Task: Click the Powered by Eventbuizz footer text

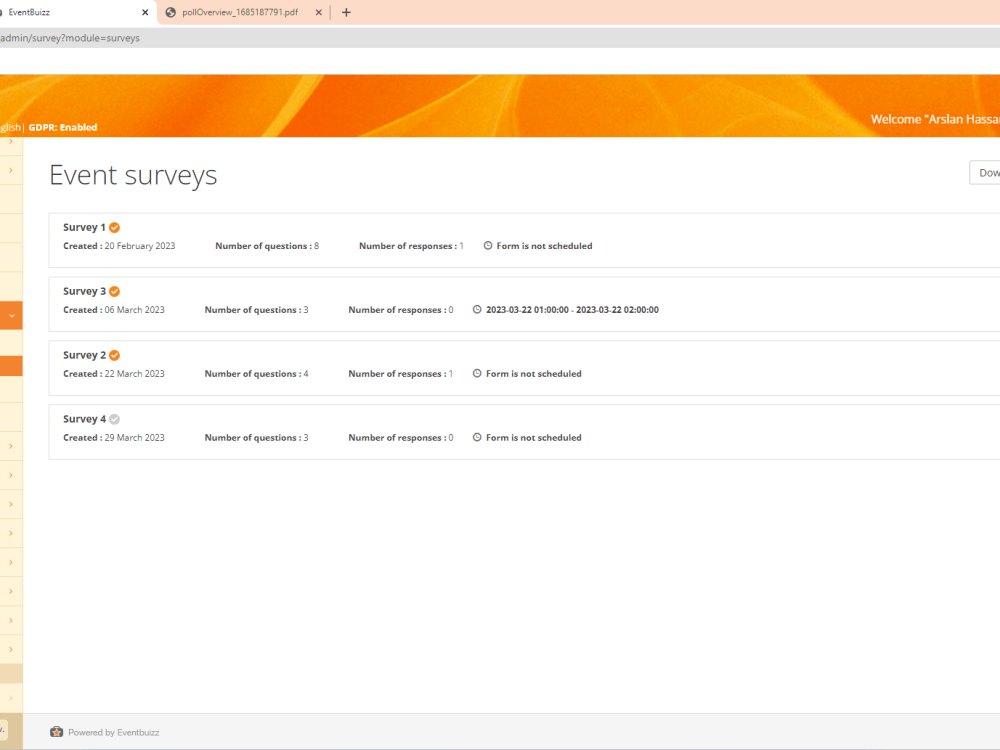Action: point(114,732)
